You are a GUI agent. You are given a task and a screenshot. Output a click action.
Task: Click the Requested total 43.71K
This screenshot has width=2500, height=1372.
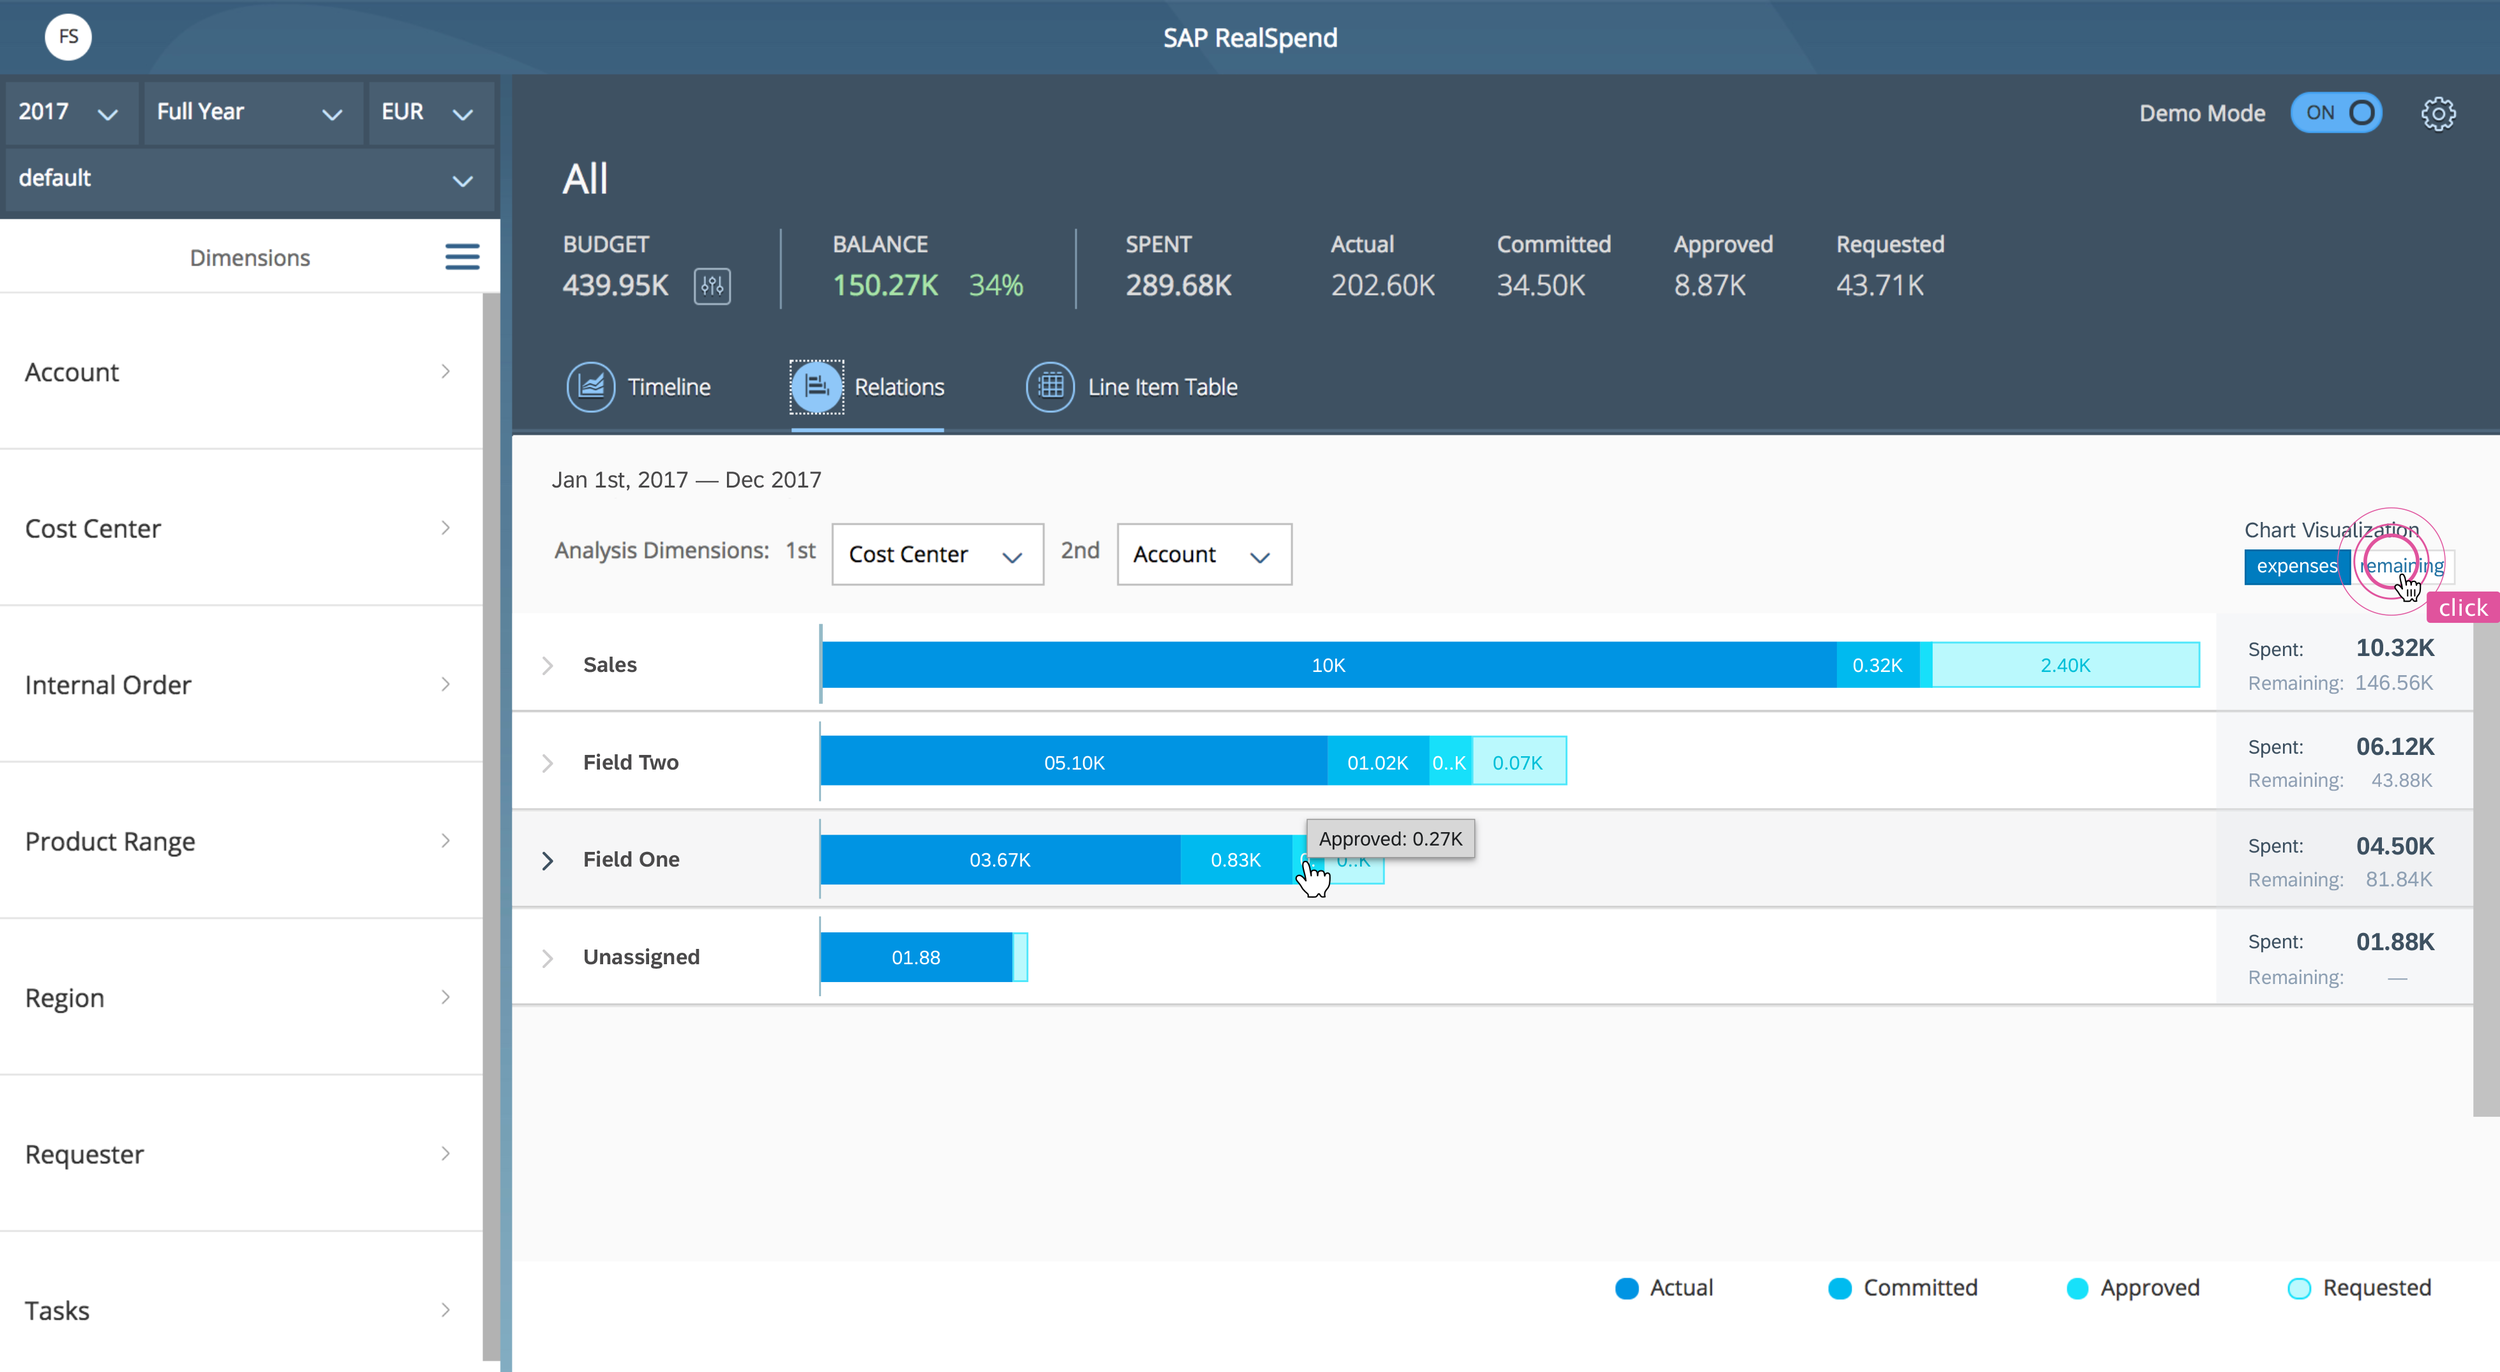(1879, 286)
